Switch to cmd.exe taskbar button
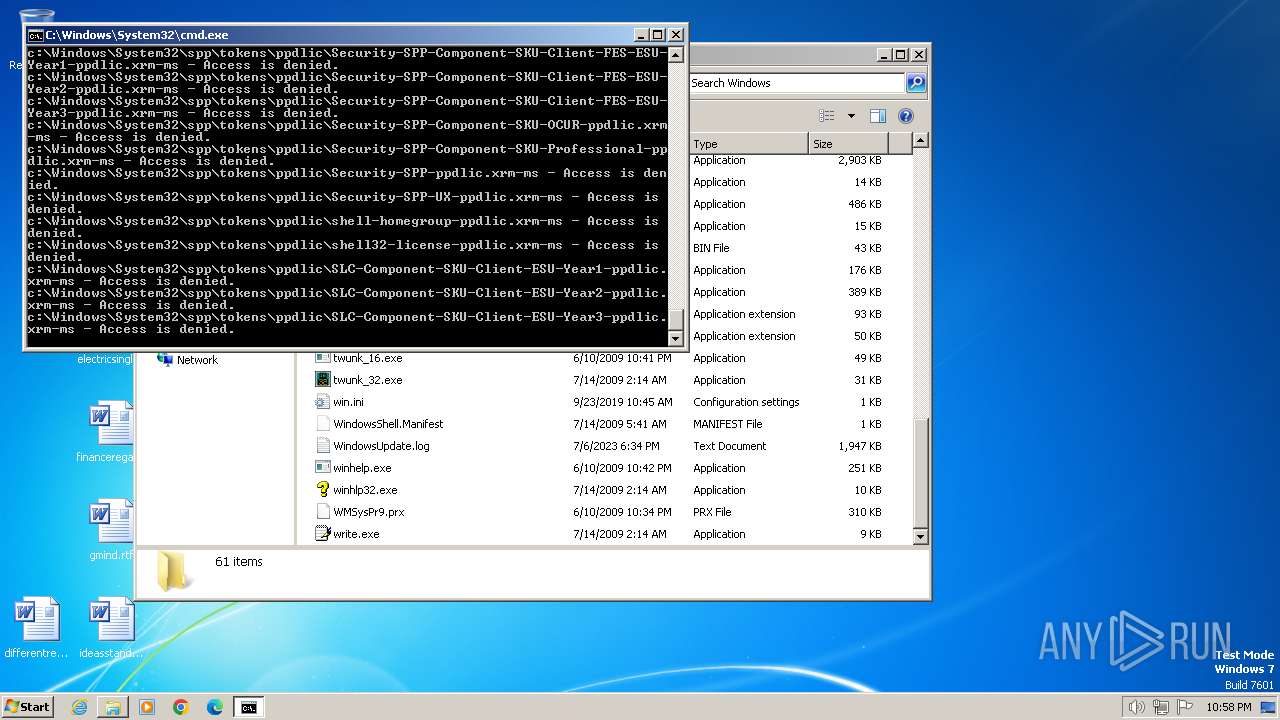Viewport: 1280px width, 720px height. pos(248,707)
